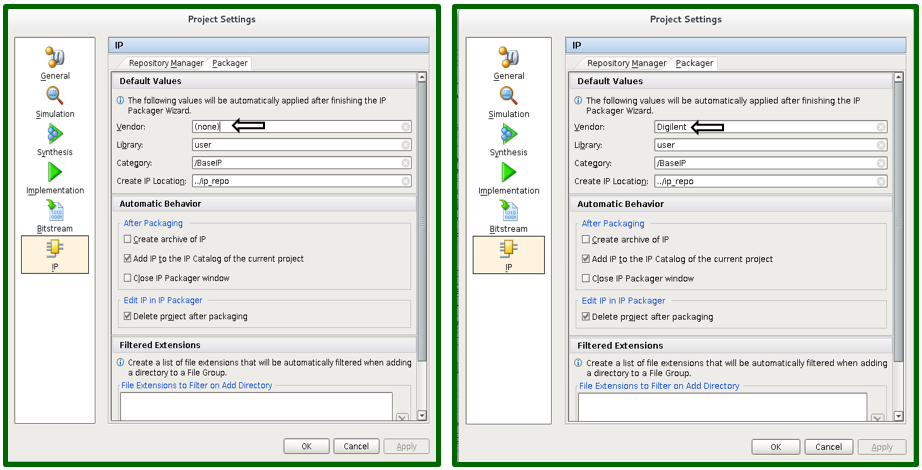This screenshot has width=922, height=470.
Task: Switch to Repository Manager tab in left dialog
Action: pyautogui.click(x=166, y=63)
